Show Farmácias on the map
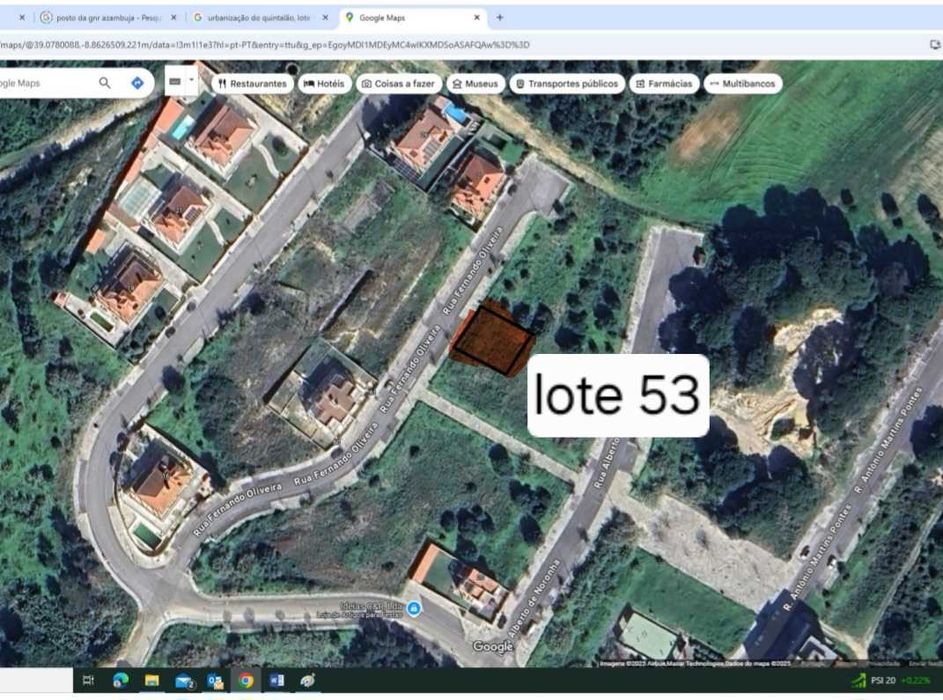 [665, 84]
